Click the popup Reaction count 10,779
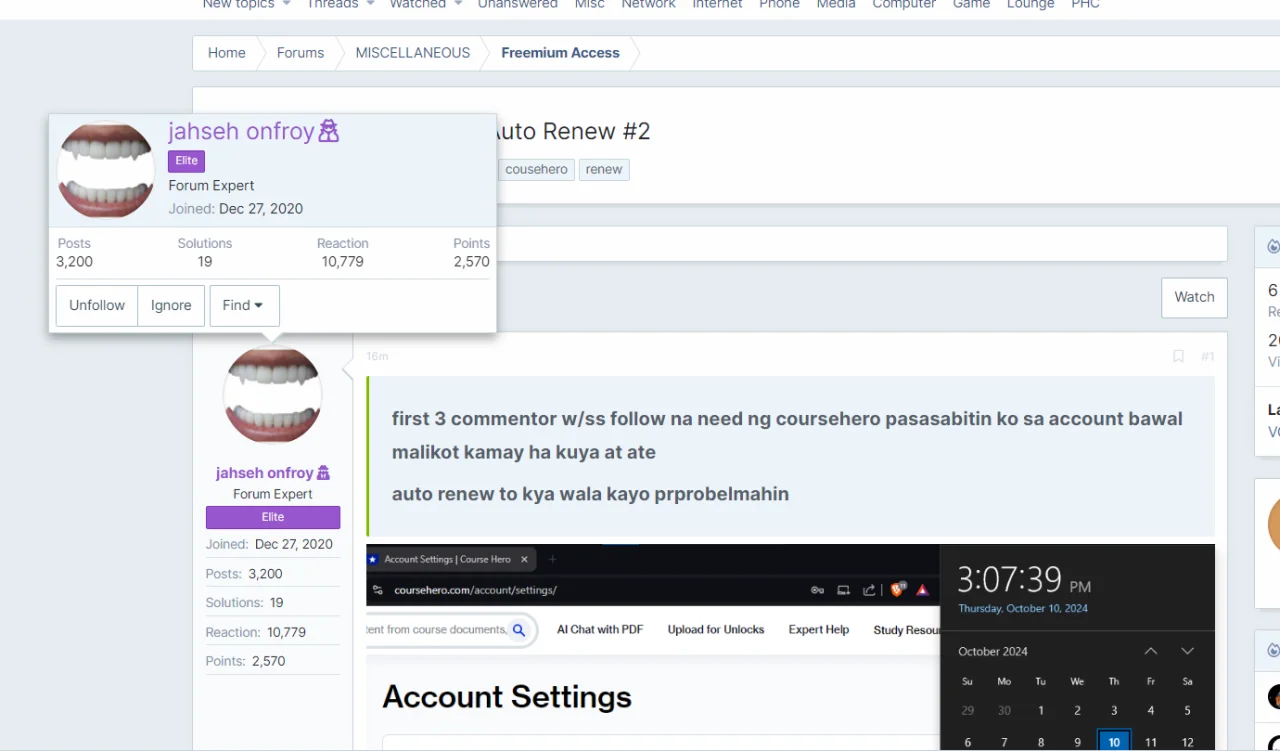Viewport: 1280px width, 751px height. click(342, 262)
